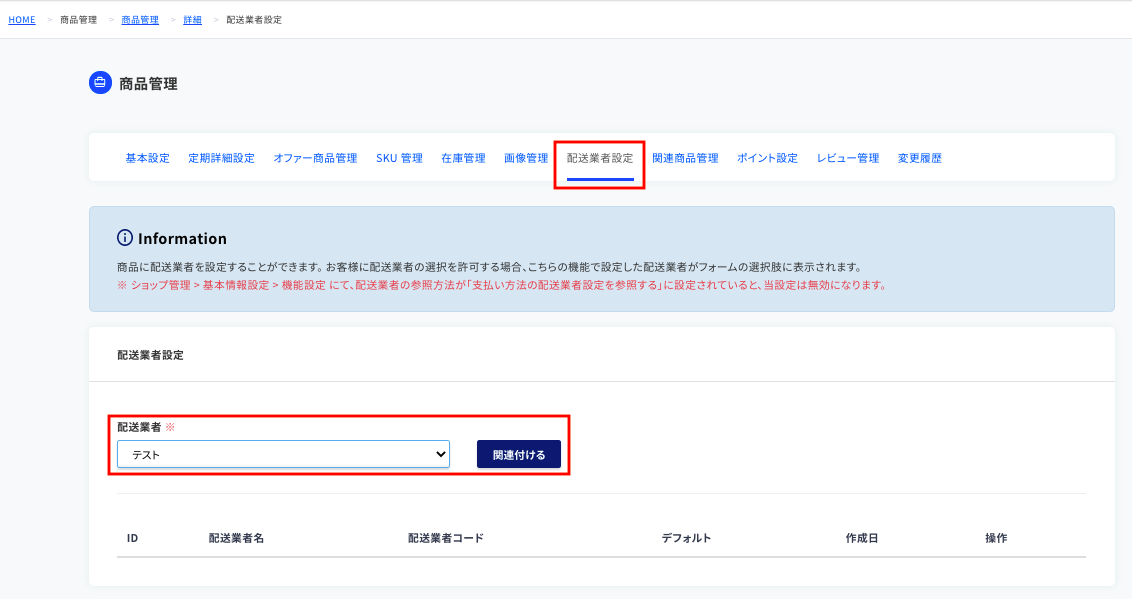Click the HOME breadcrumb link
This screenshot has height=599, width=1132.
coord(22,20)
